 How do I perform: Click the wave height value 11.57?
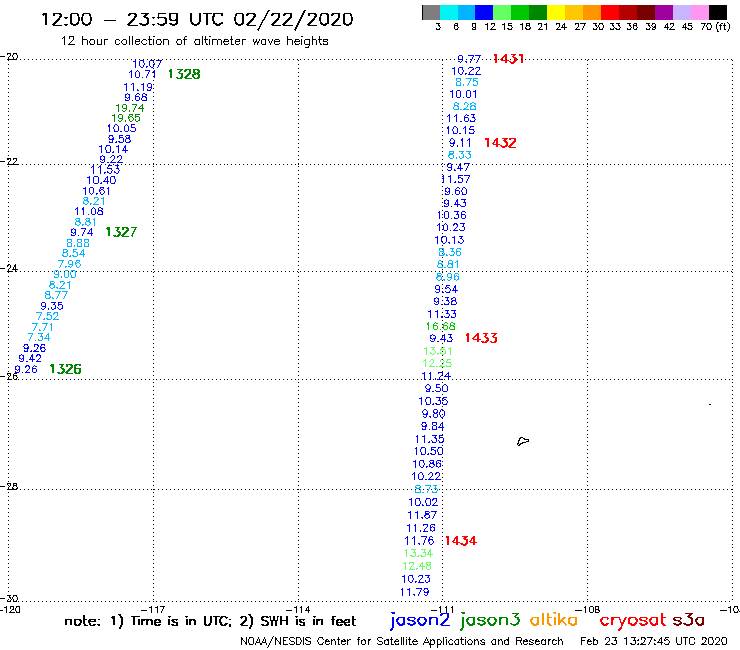[456, 179]
